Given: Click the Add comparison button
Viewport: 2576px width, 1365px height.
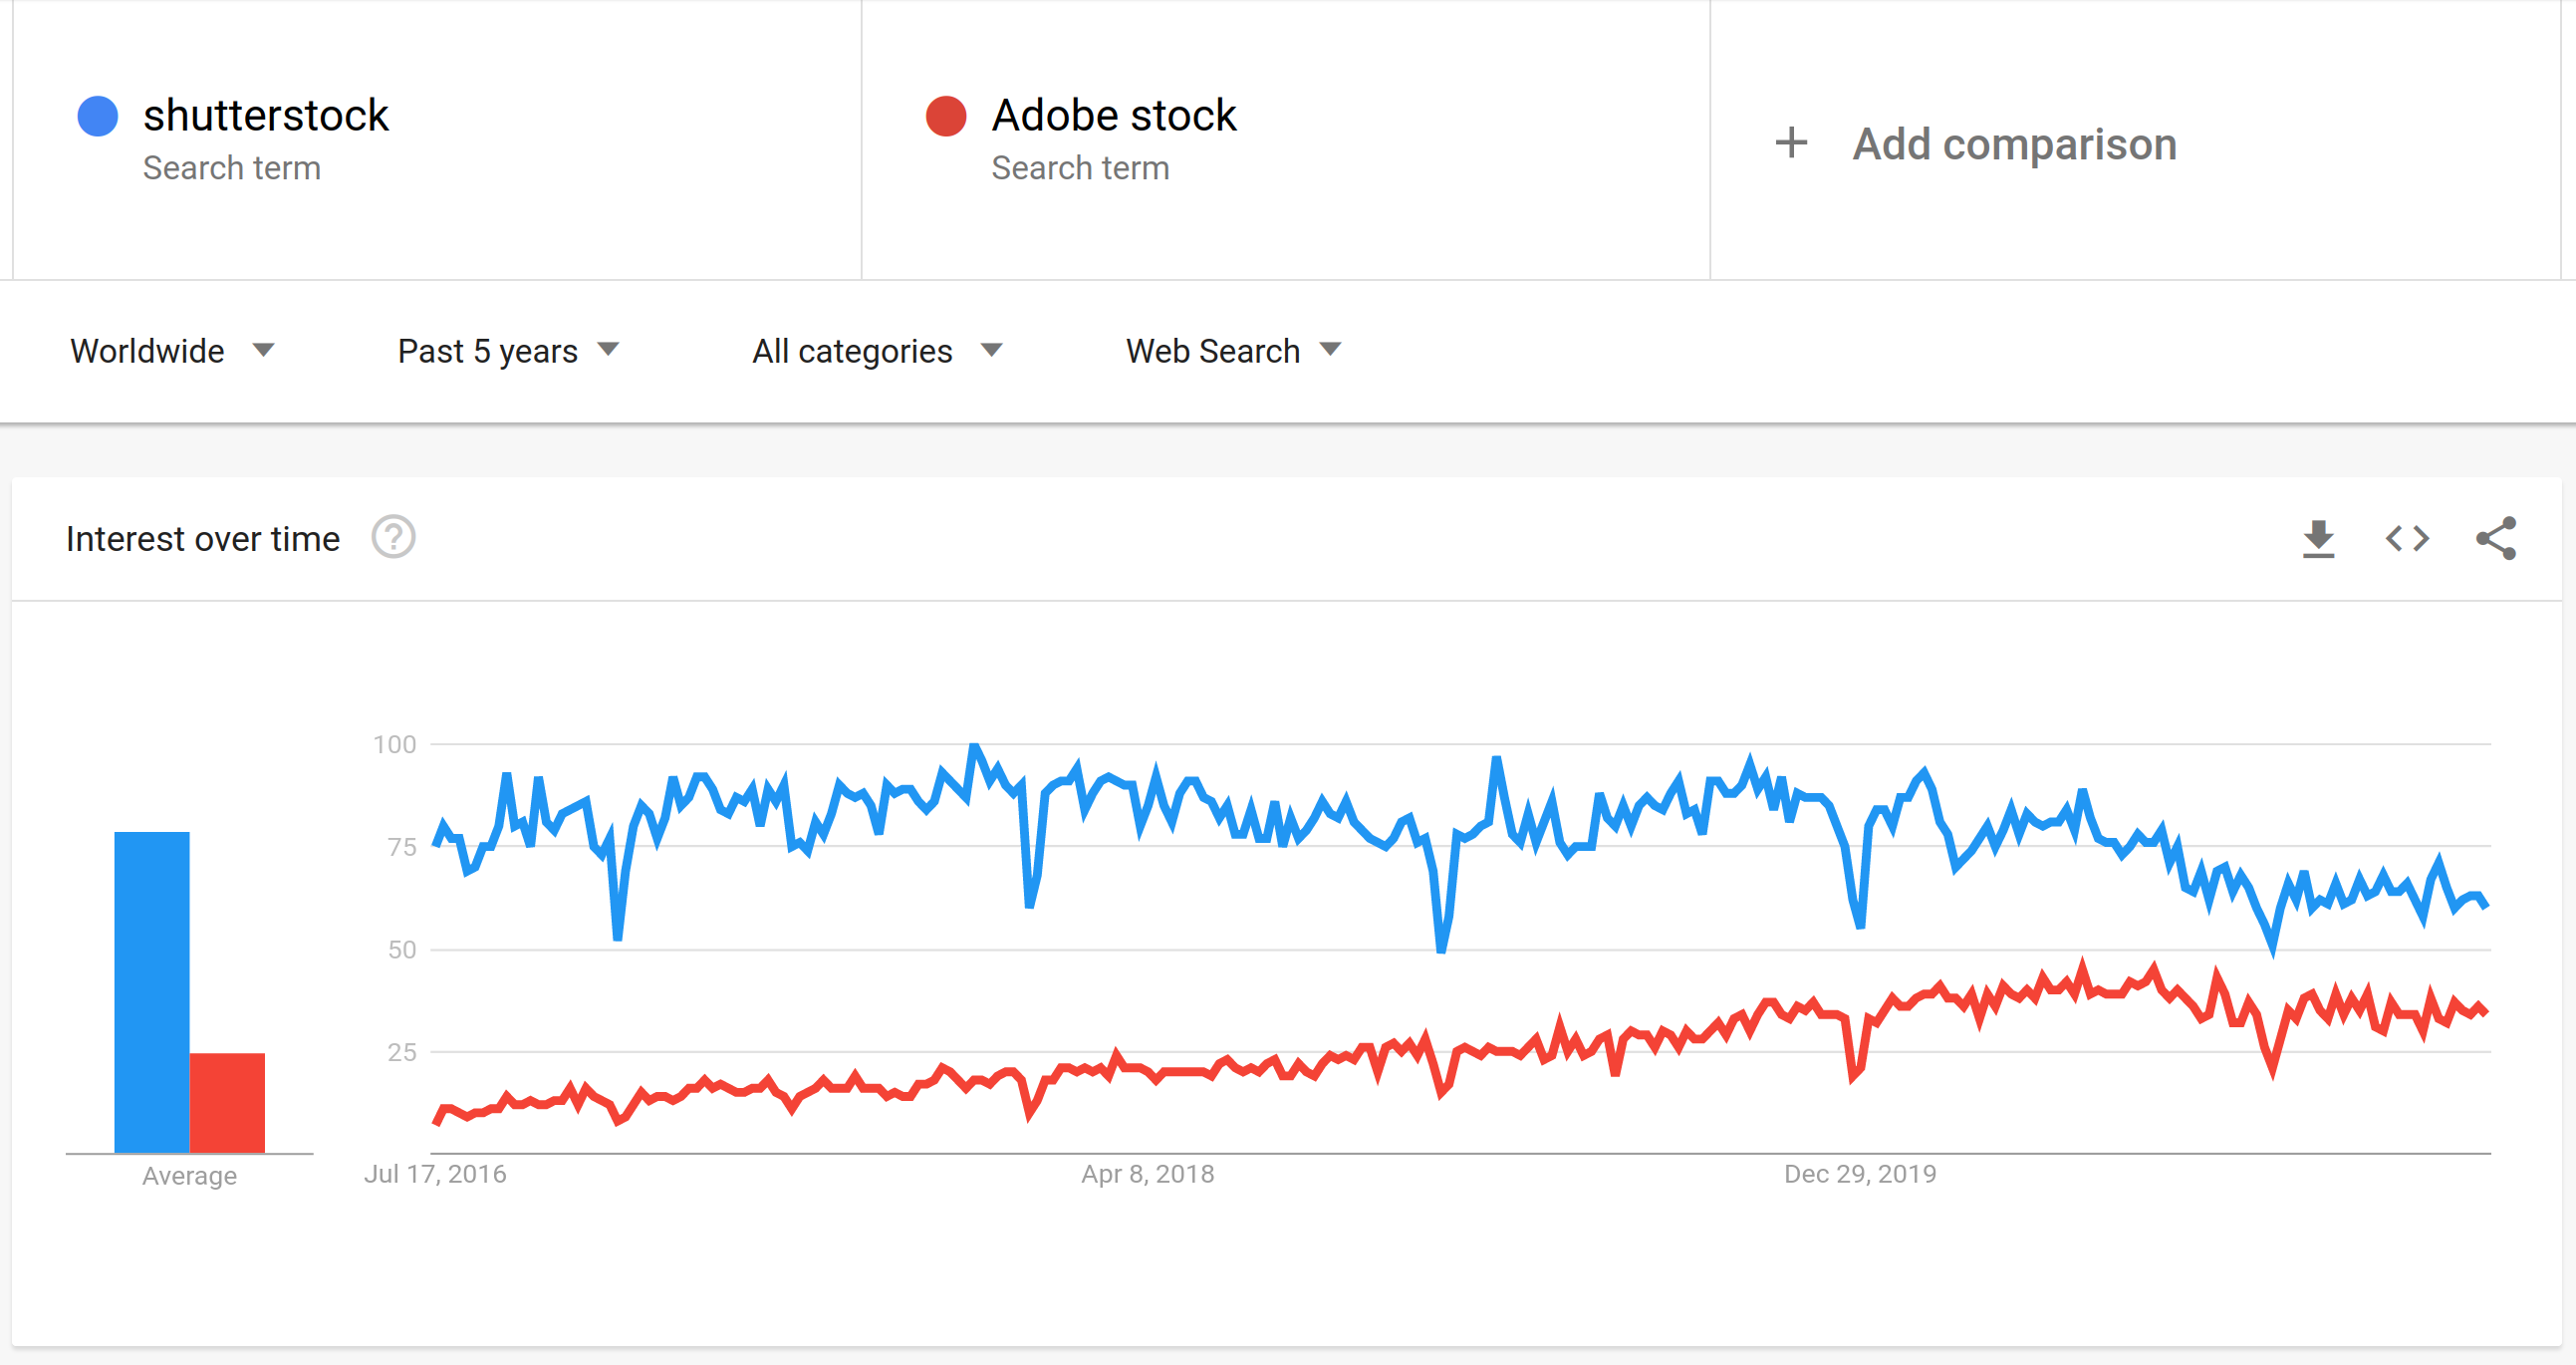Looking at the screenshot, I should 2014,143.
